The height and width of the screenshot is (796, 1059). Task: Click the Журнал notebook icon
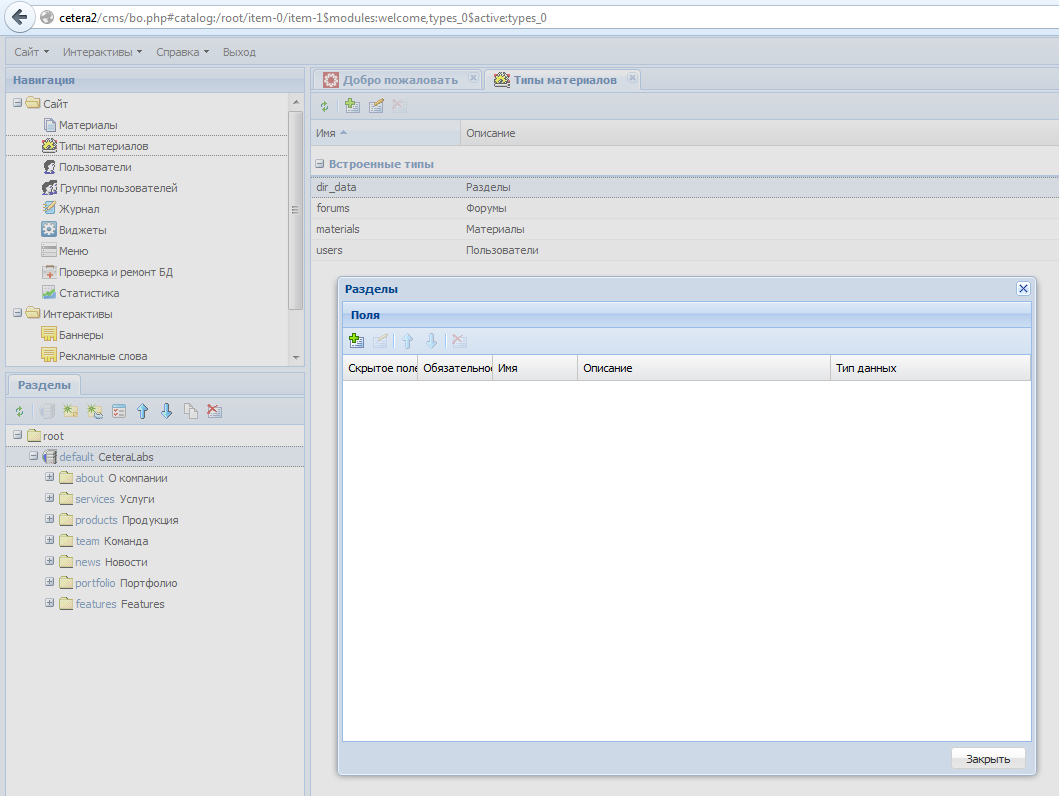(49, 209)
